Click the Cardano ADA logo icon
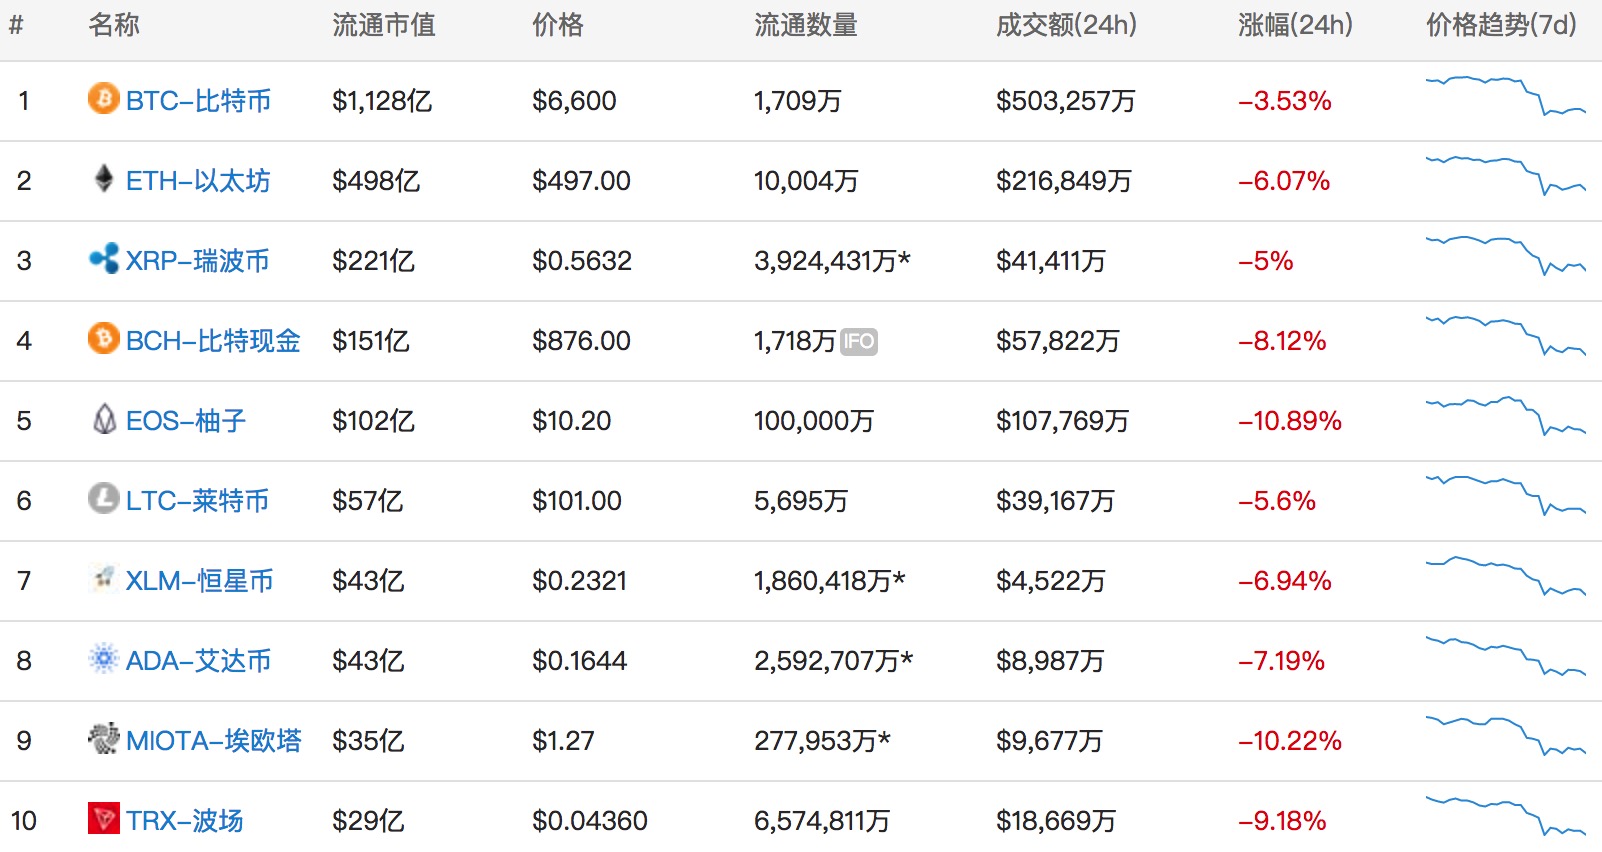 click(x=104, y=658)
